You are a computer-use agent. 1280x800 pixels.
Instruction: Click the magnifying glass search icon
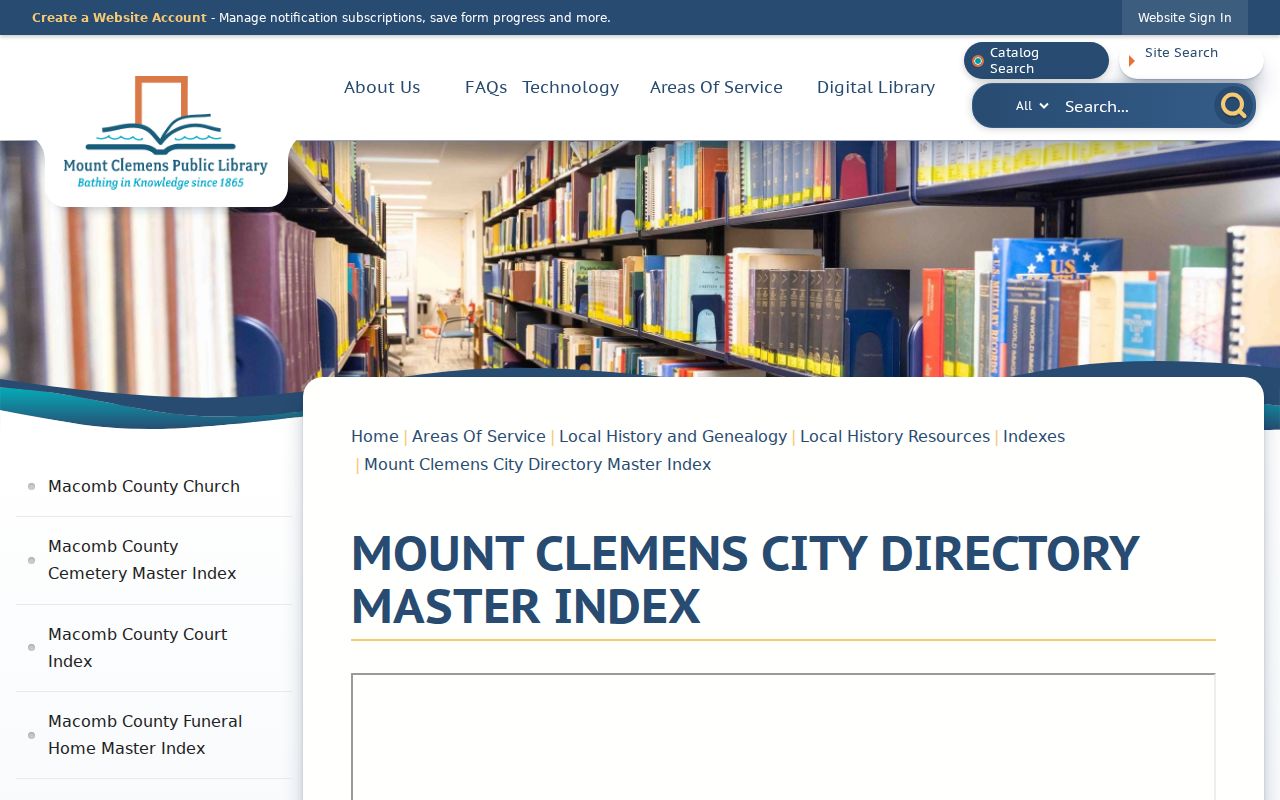click(x=1234, y=106)
